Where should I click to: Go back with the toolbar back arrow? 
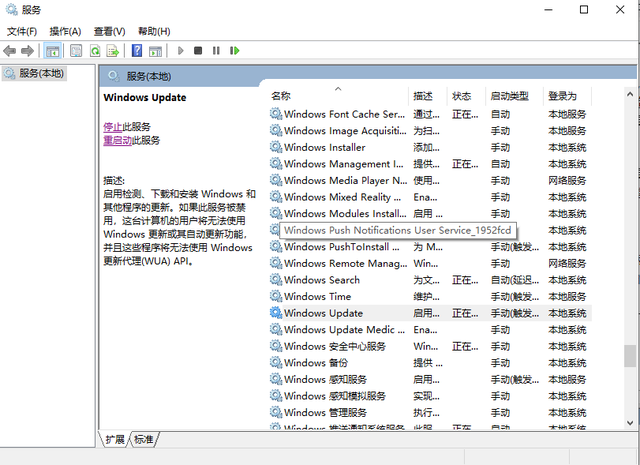click(9, 51)
